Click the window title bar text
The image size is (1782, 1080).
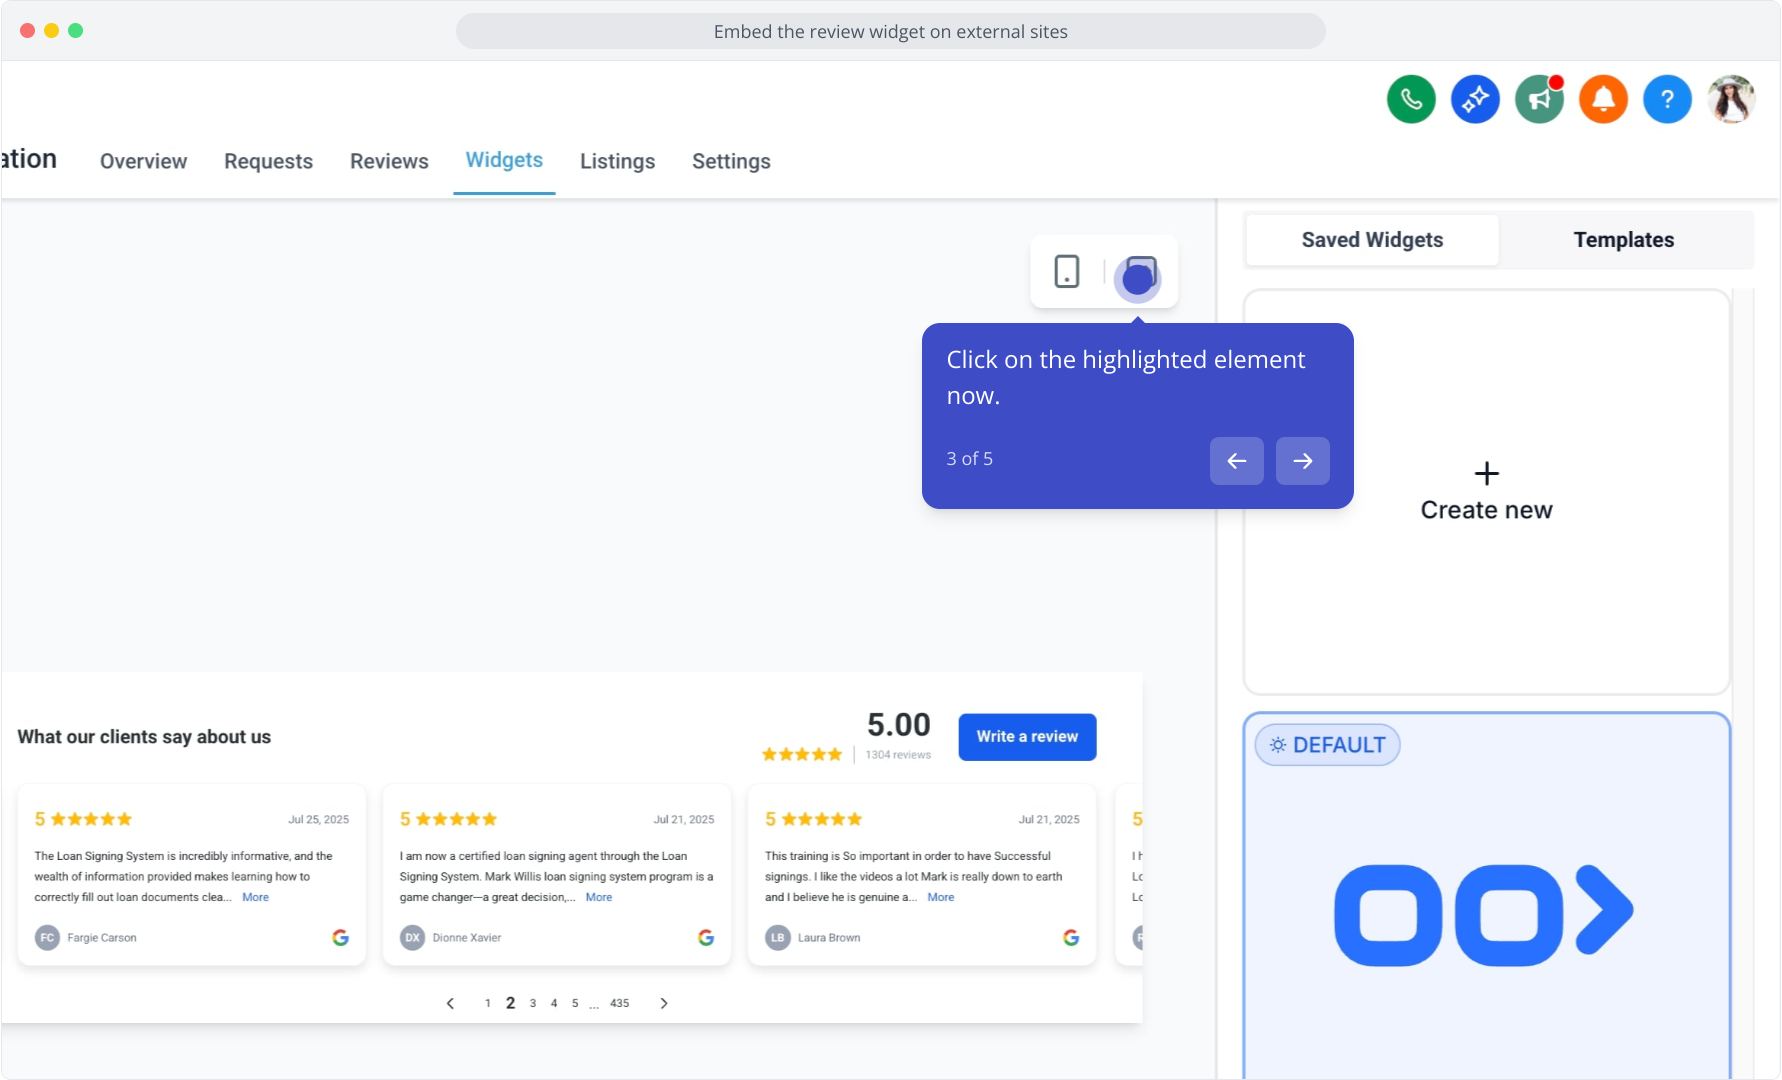pos(890,31)
